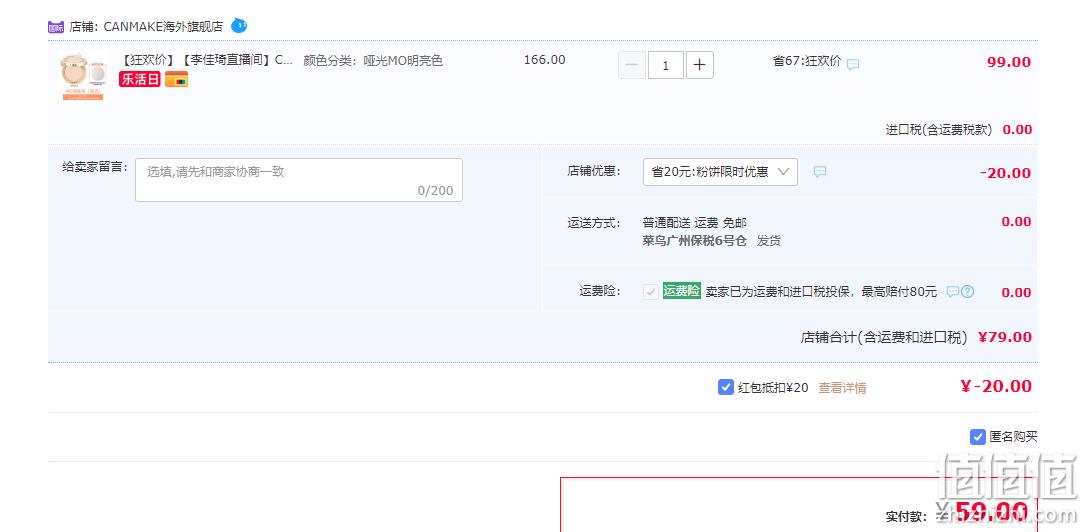
Task: Open the blue Wangwang chat icon
Action: coord(238,26)
